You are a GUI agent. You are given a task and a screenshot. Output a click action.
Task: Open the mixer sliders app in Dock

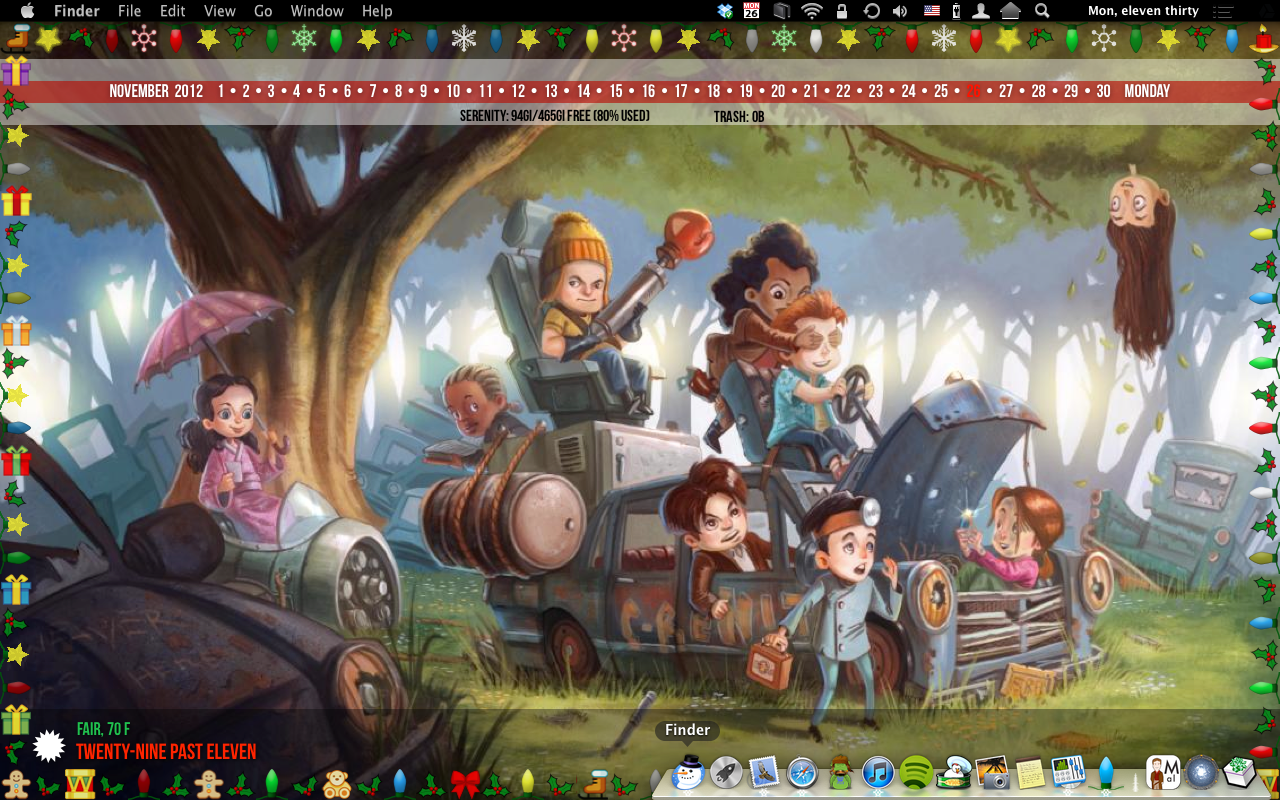pos(1068,772)
